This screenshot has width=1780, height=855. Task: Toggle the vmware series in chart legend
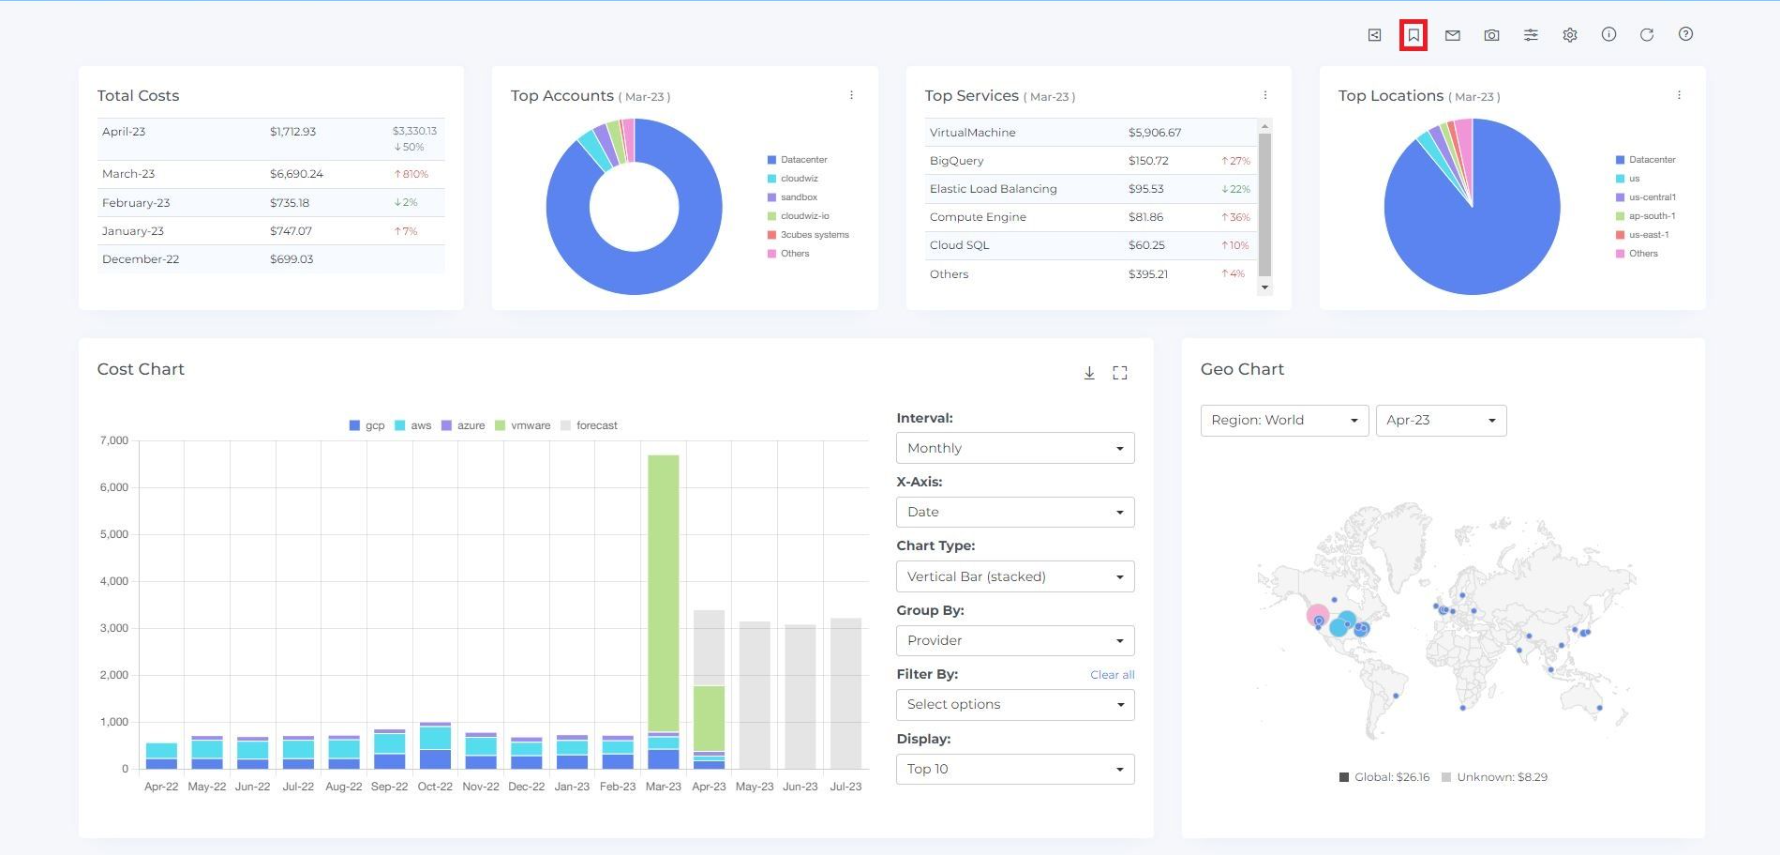click(523, 425)
